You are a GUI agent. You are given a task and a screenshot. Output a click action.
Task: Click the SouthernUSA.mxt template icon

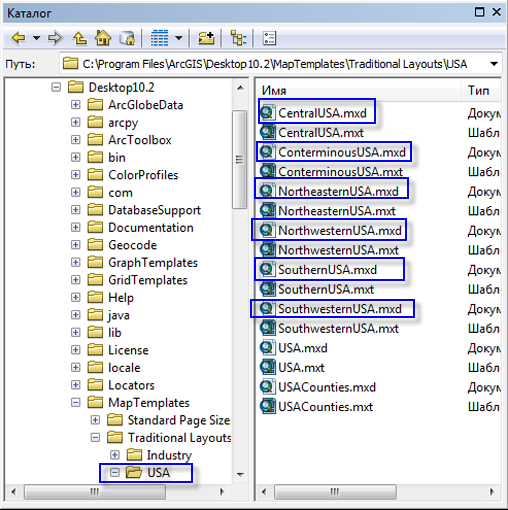click(268, 289)
